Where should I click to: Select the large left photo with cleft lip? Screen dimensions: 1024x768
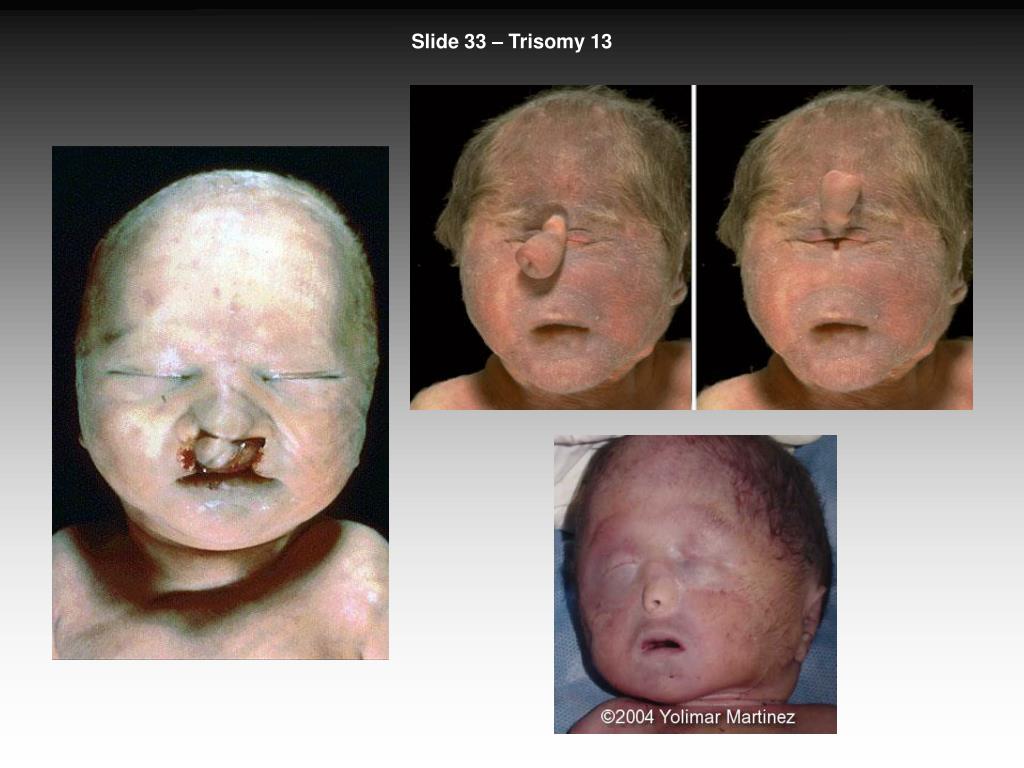(220, 402)
